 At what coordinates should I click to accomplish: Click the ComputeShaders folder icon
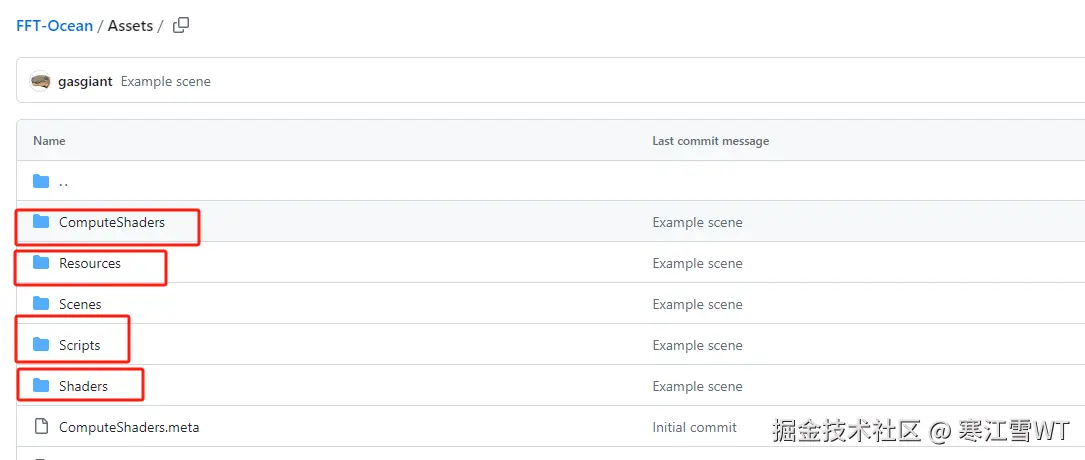click(x=41, y=222)
